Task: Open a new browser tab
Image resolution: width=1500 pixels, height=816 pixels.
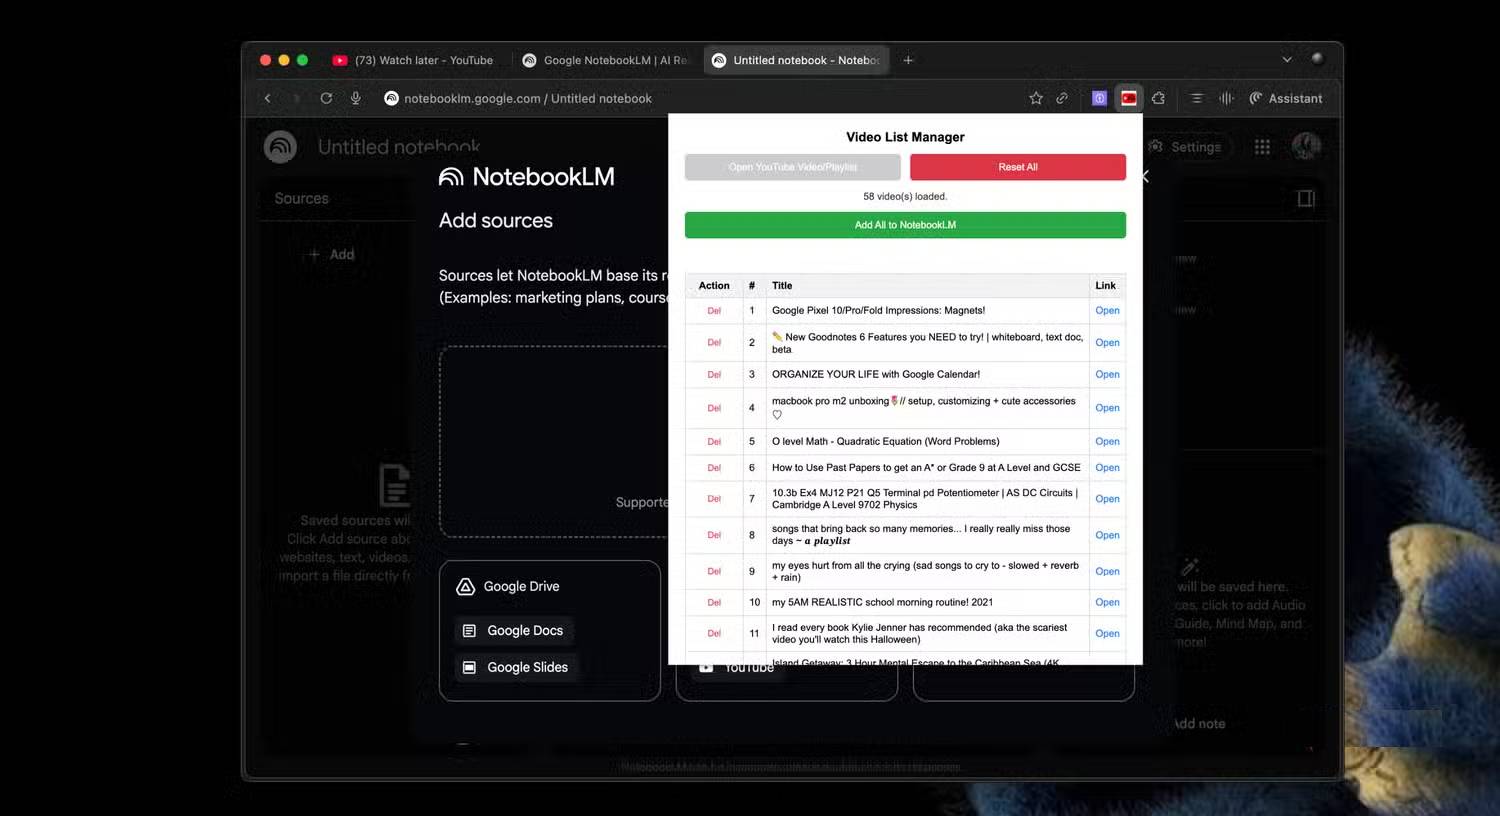Action: [908, 60]
